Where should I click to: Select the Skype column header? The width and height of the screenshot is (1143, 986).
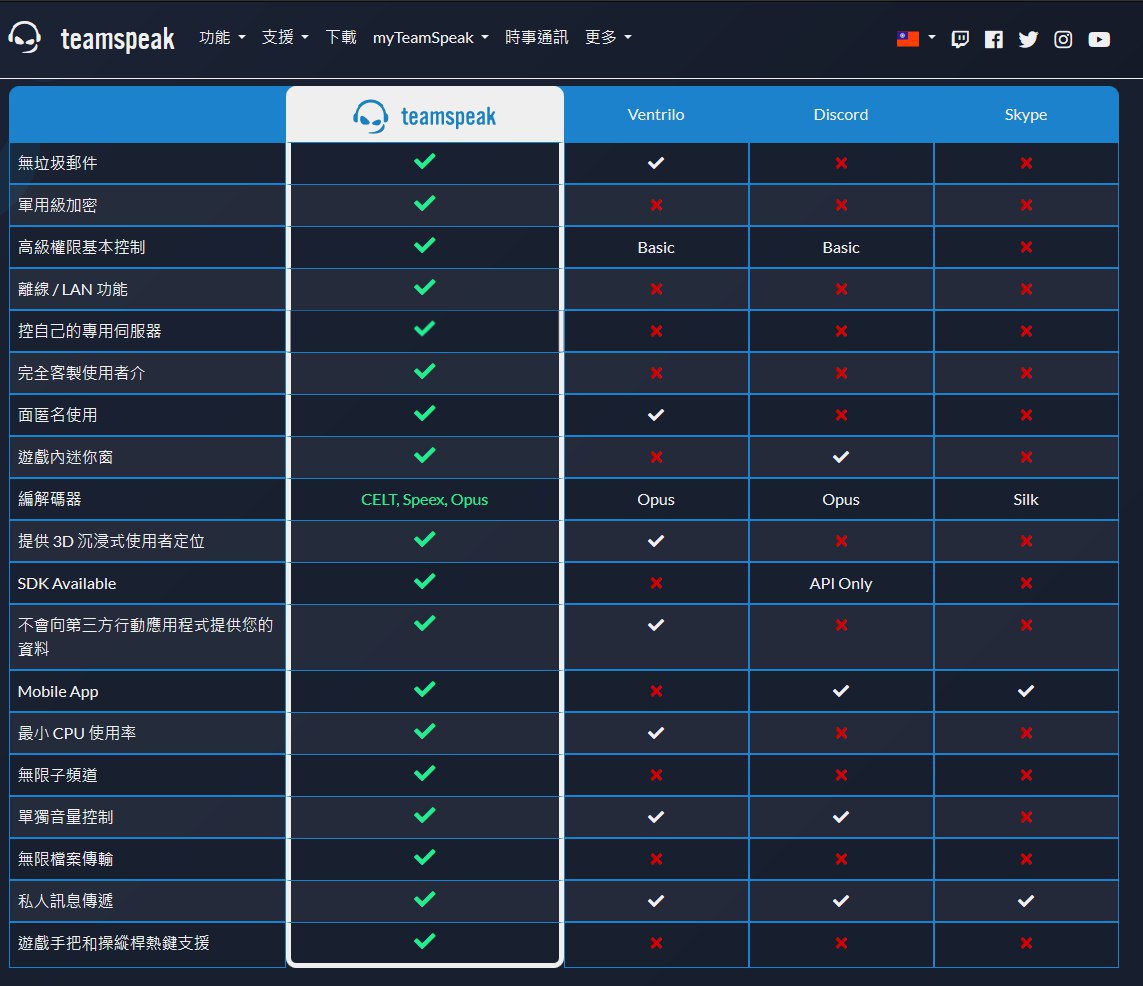point(1026,114)
